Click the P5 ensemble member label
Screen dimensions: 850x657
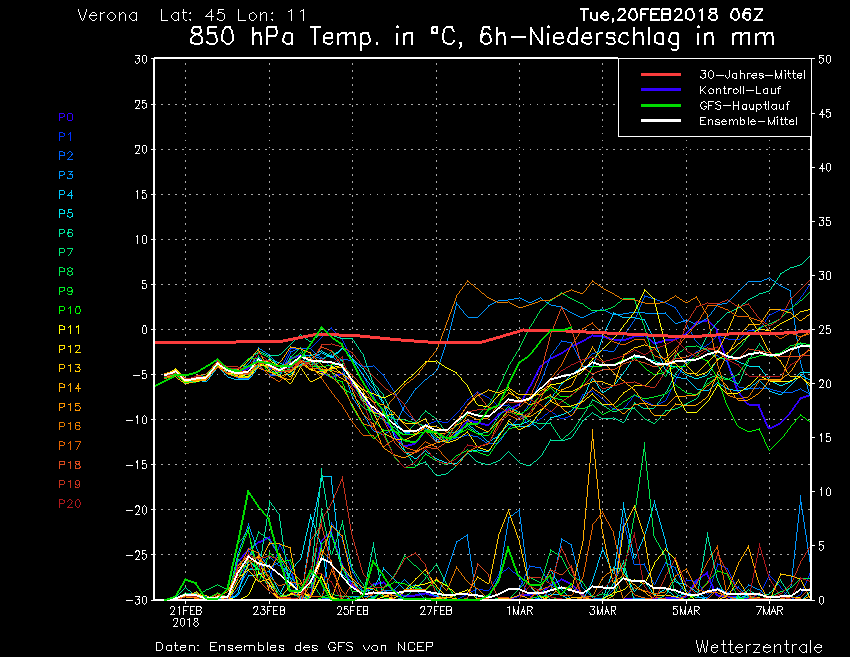tap(66, 214)
